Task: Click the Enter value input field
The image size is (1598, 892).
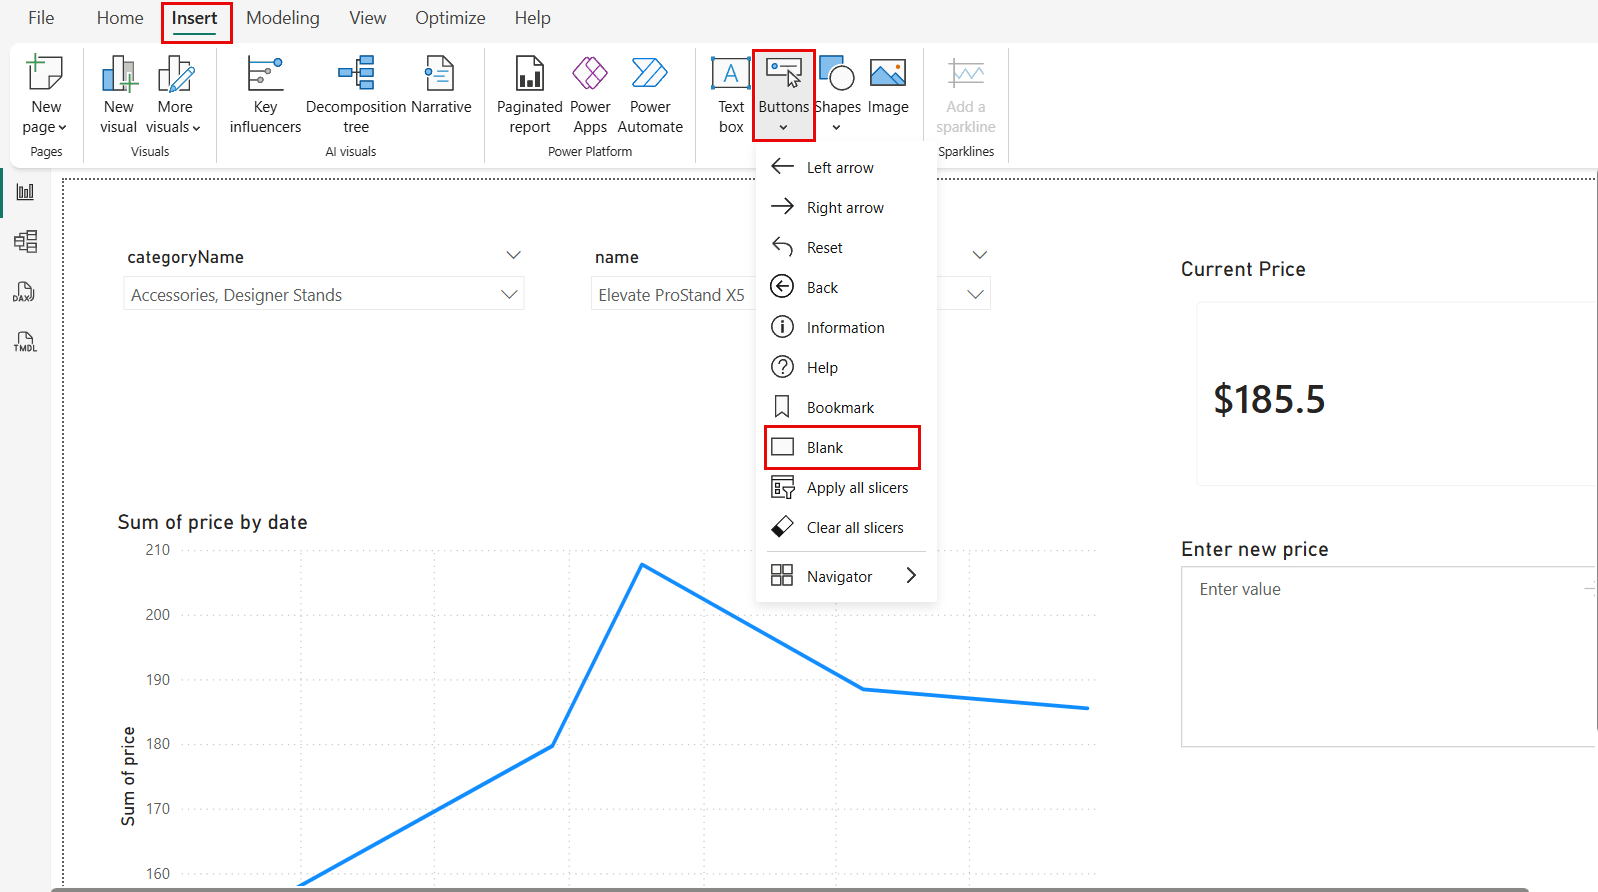Action: point(1388,656)
